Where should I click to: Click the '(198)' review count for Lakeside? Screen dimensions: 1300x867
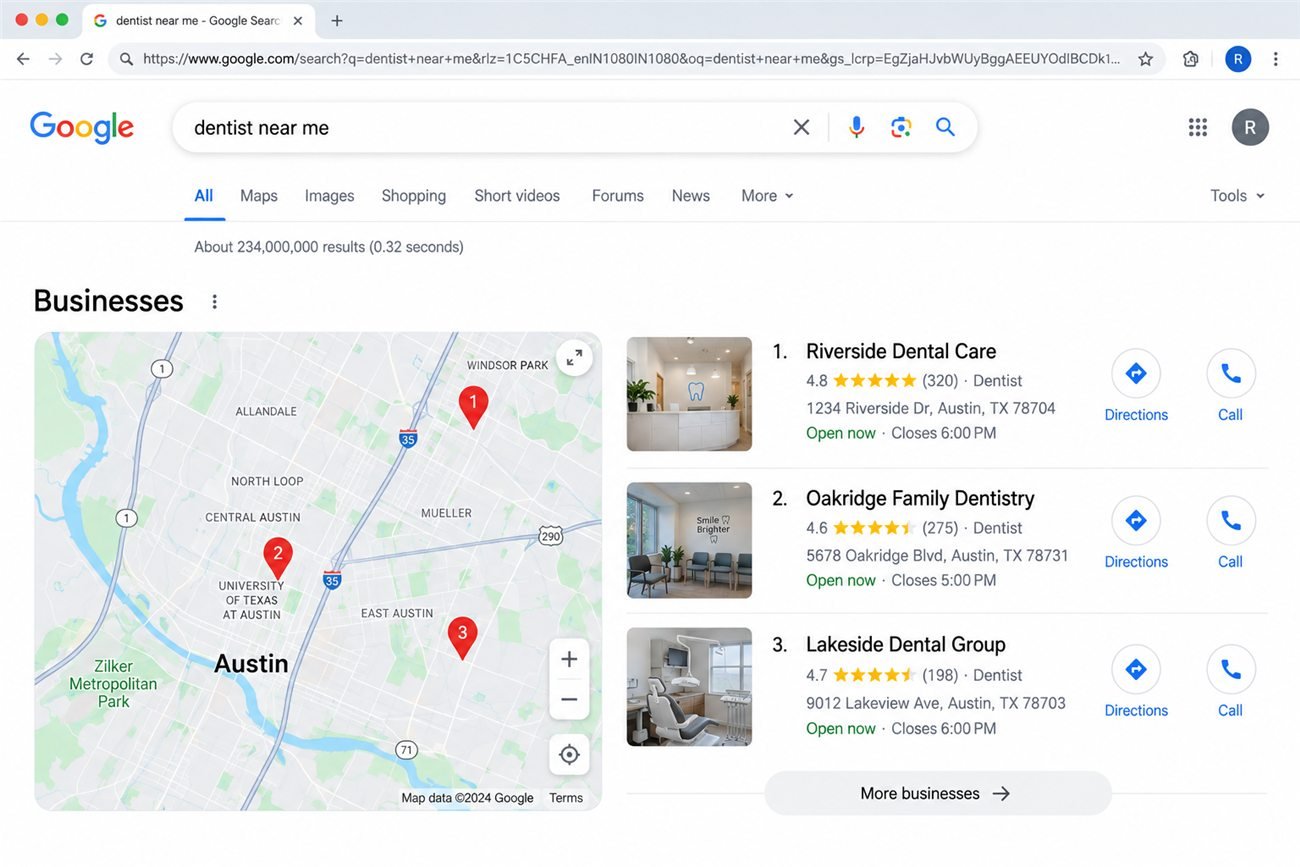pyautogui.click(x=940, y=675)
